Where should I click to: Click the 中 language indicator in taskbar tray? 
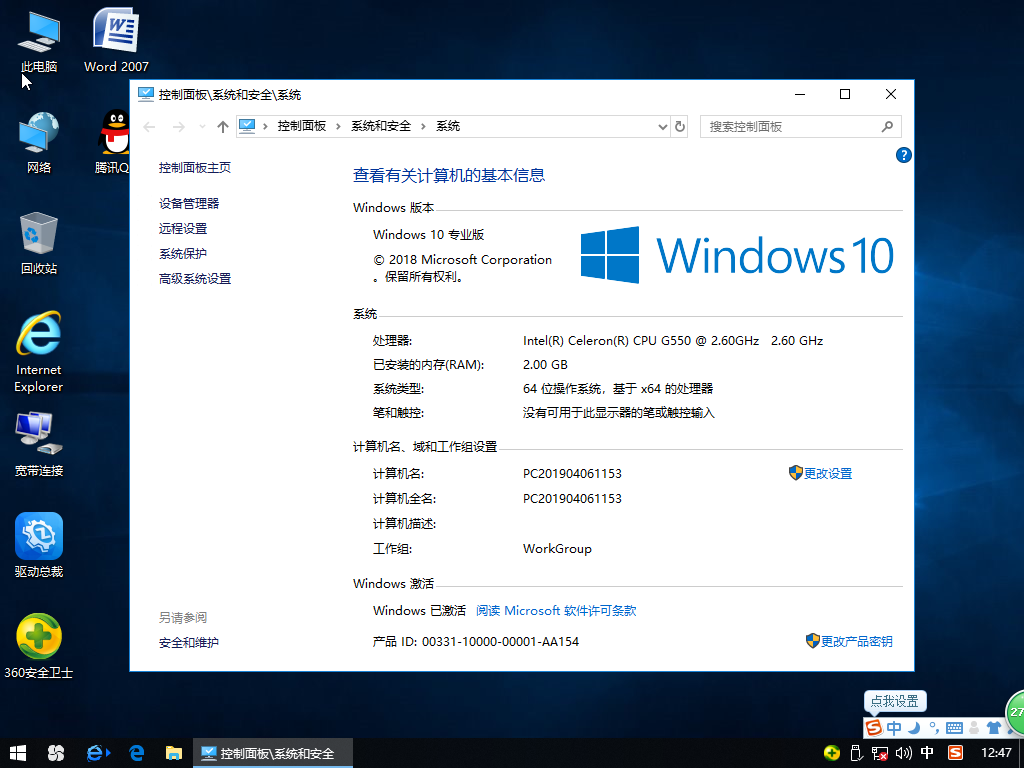(x=927, y=753)
